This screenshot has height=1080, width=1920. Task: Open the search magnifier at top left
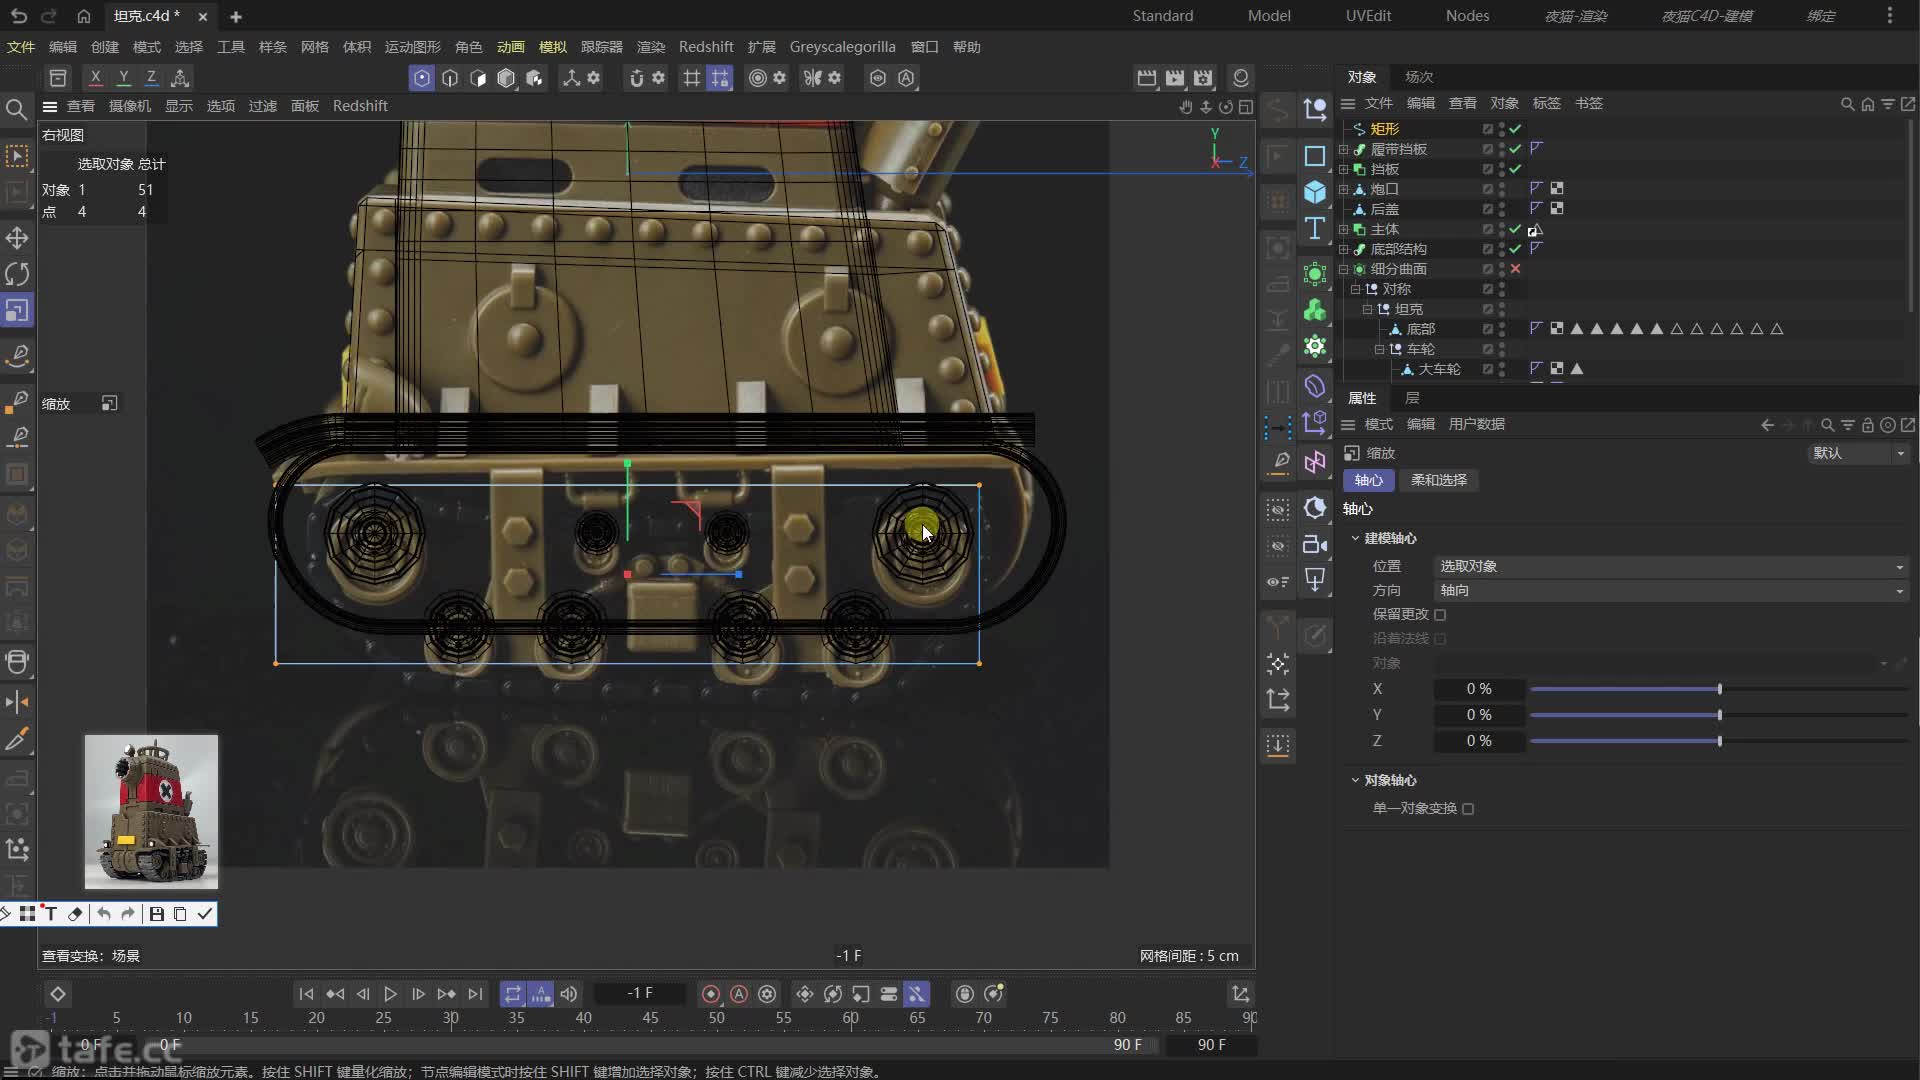[16, 109]
